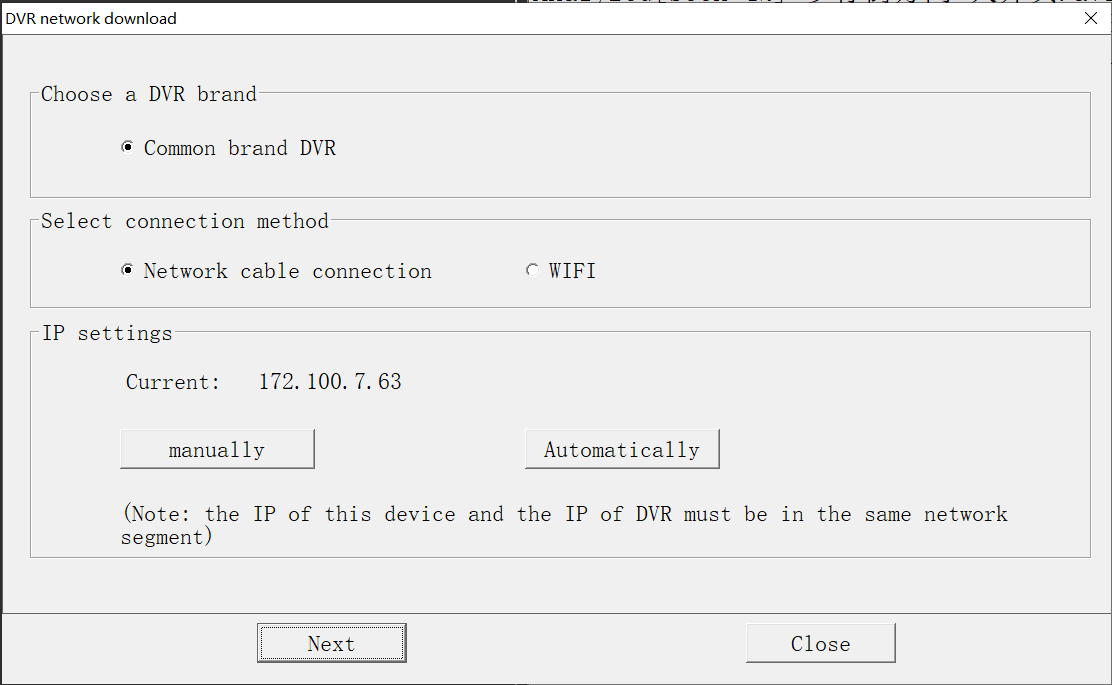Click empty space between Next and Close
Screen dimensions: 1112x685
[575, 643]
